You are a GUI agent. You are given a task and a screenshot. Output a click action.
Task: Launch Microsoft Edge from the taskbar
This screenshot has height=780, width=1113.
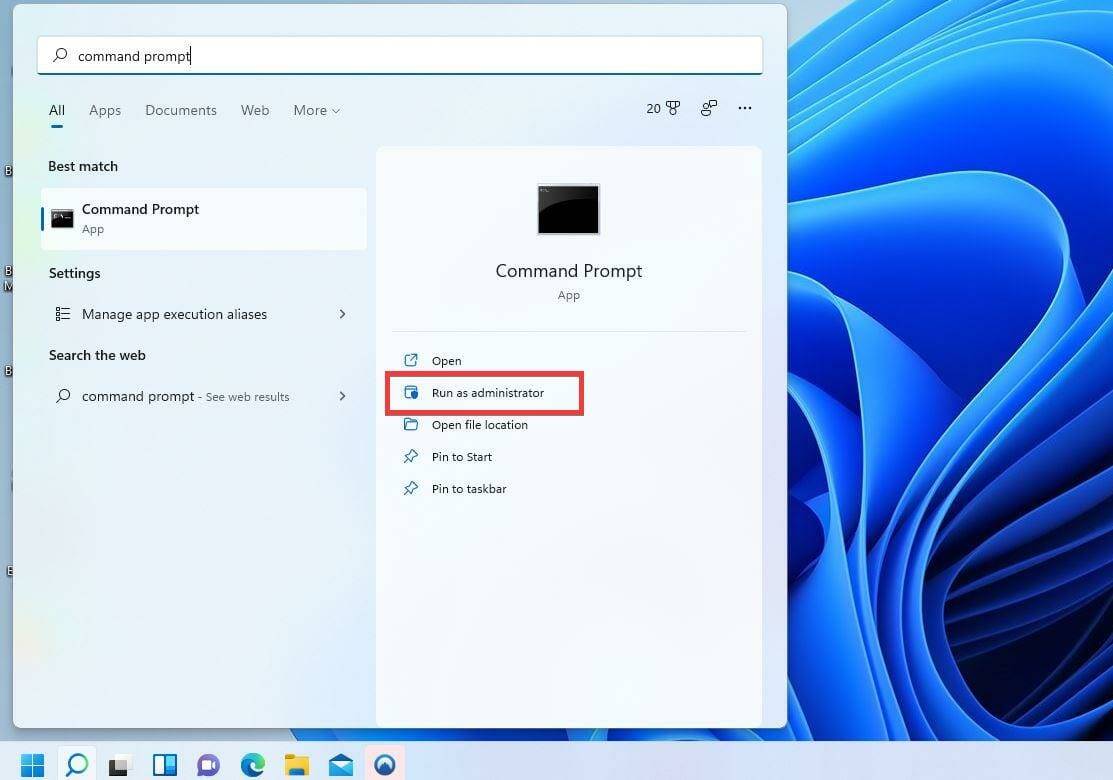[252, 763]
